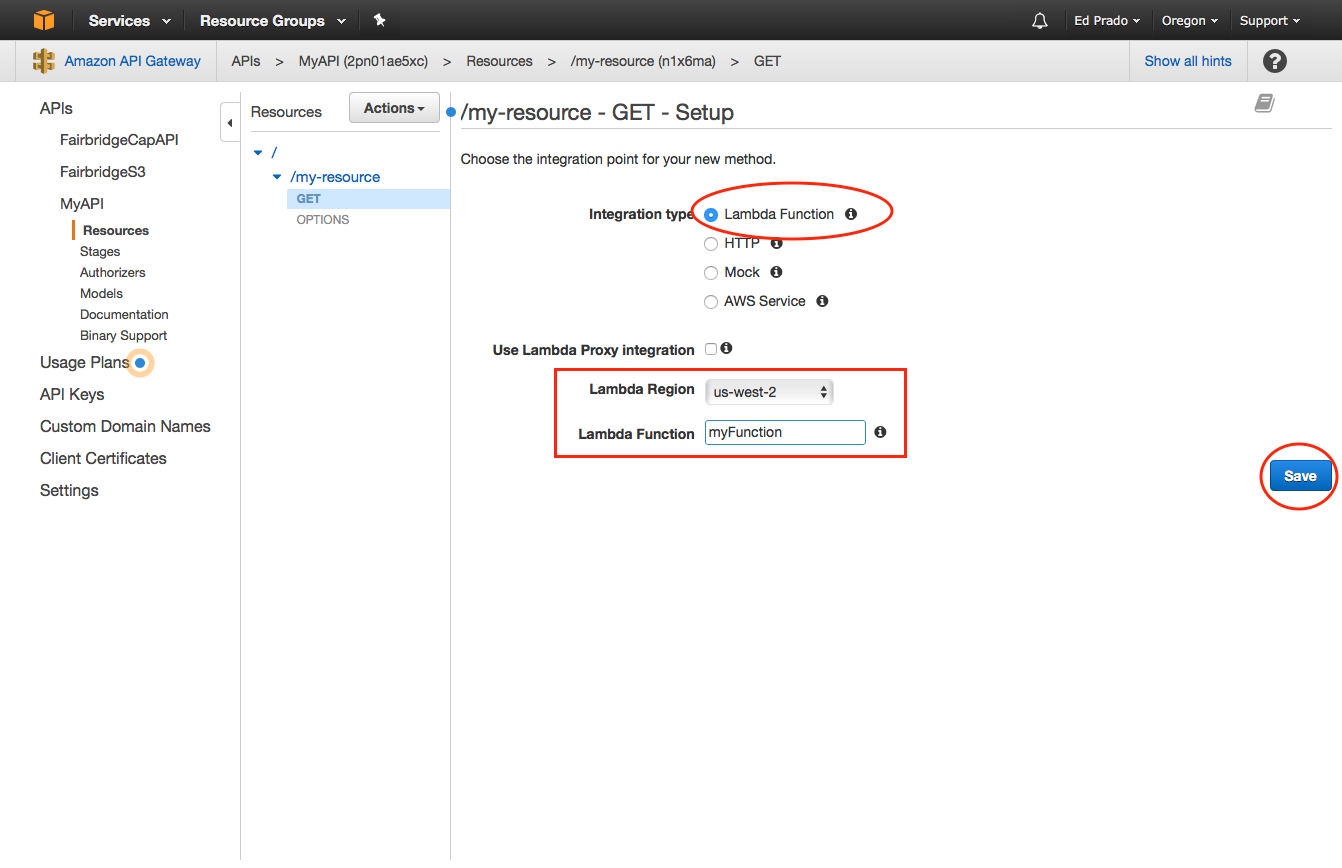Image resolution: width=1342 pixels, height=868 pixels.
Task: Click info icon beside AWS Service option
Action: pos(822,301)
